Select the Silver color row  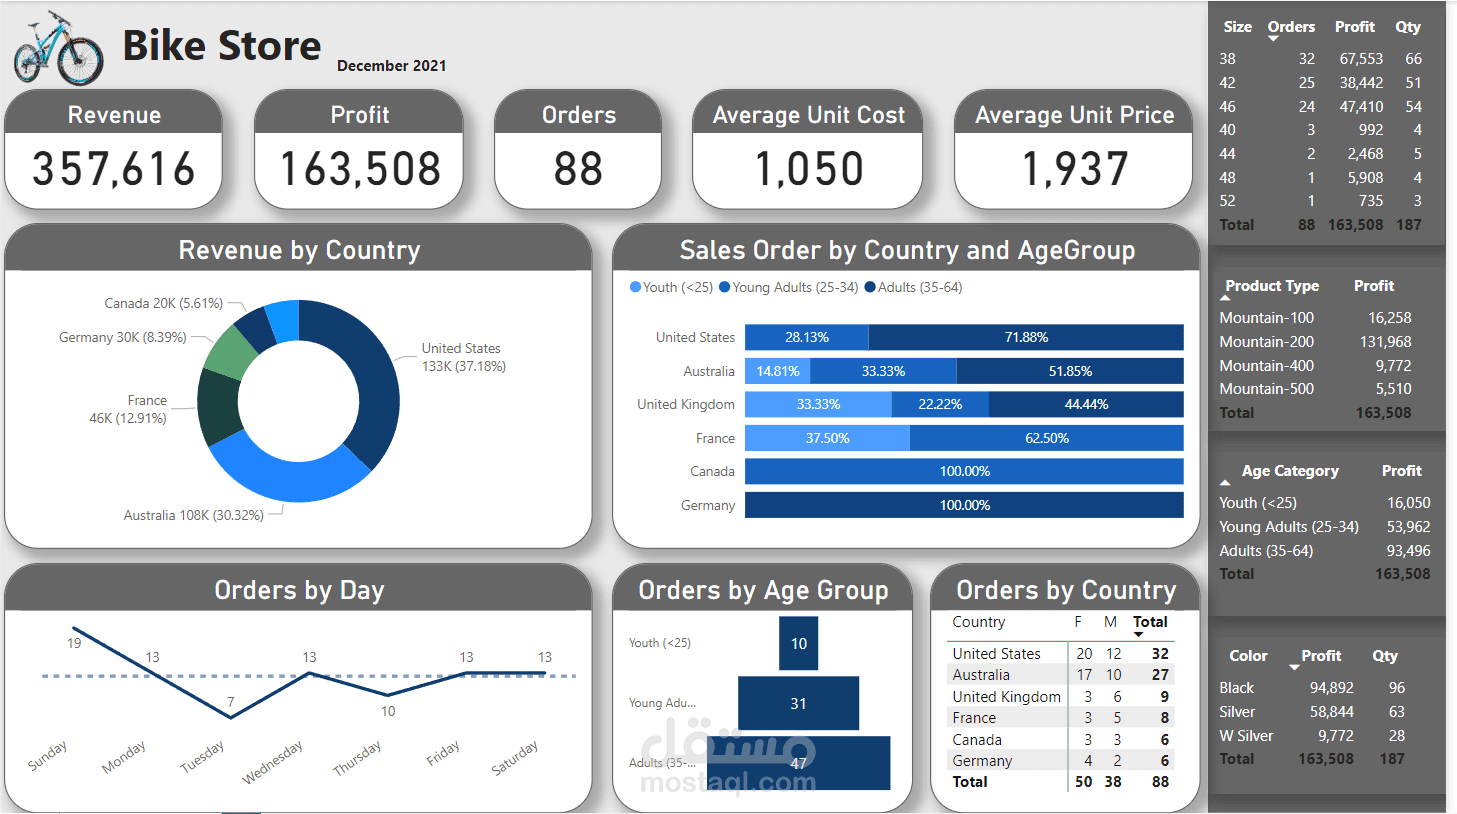1312,712
